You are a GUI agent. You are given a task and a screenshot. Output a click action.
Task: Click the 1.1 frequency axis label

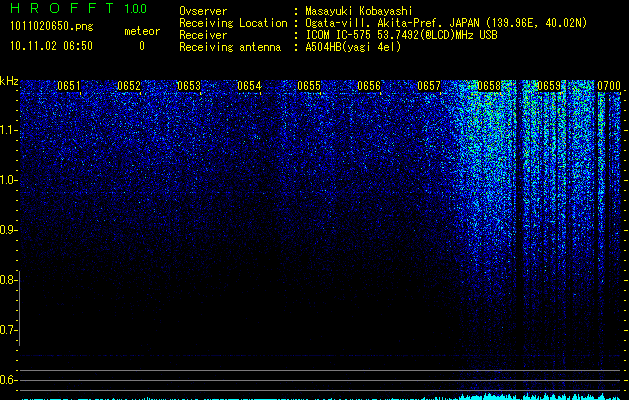pos(8,130)
